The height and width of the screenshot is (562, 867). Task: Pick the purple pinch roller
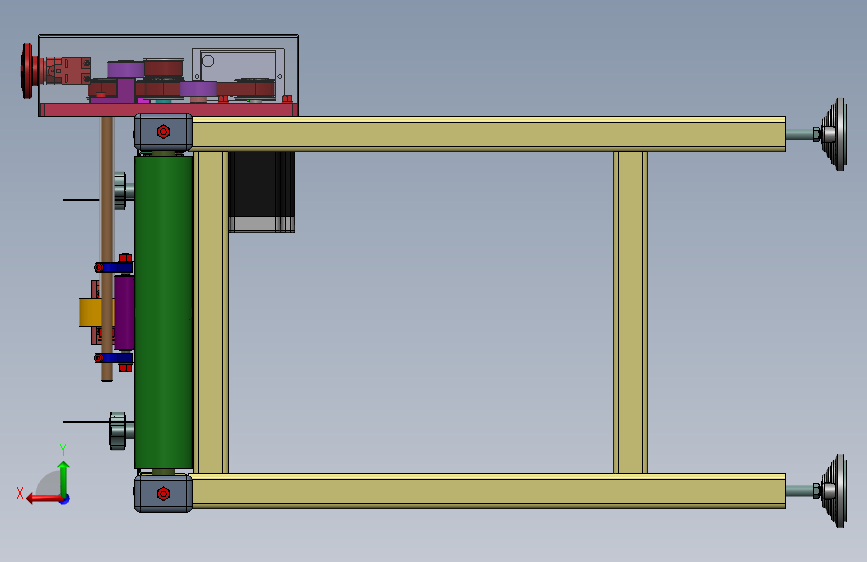124,313
